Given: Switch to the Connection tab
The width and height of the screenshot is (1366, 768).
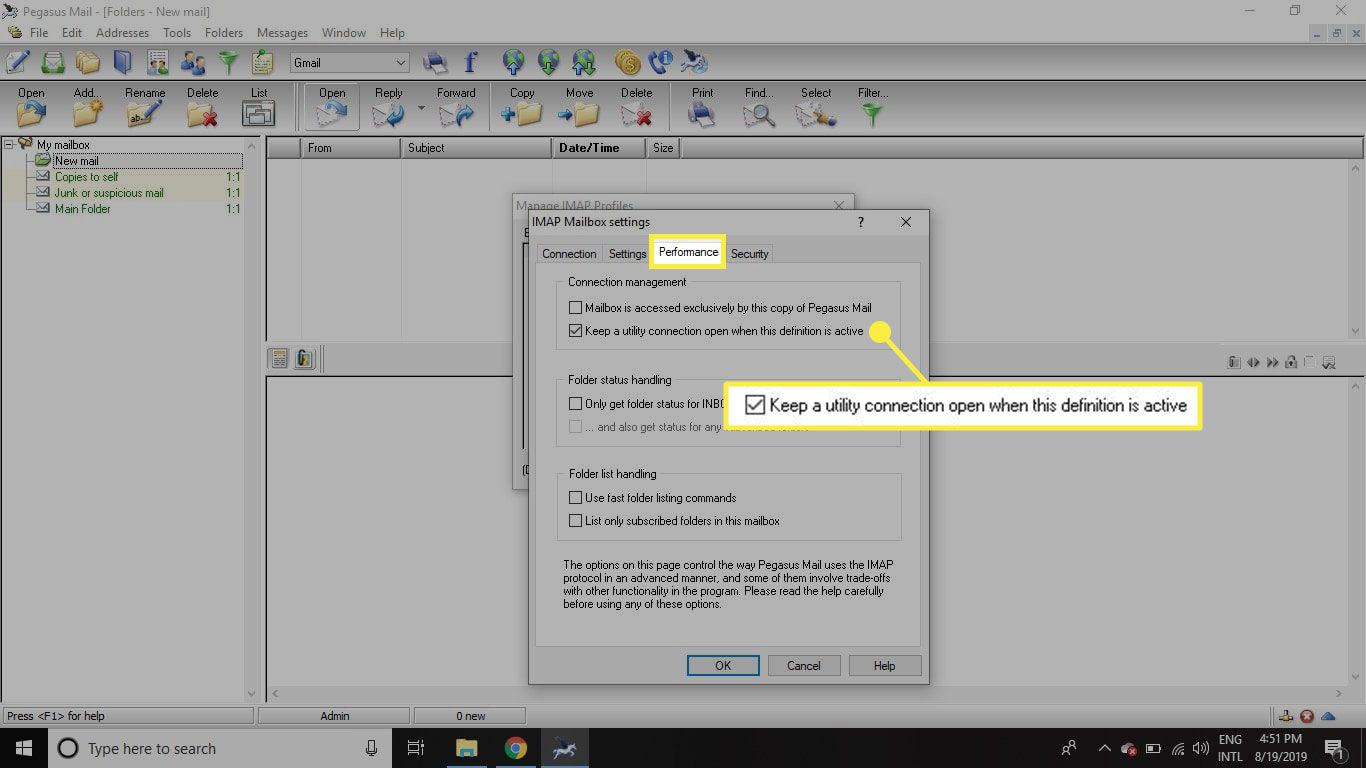Looking at the screenshot, I should [x=569, y=254].
